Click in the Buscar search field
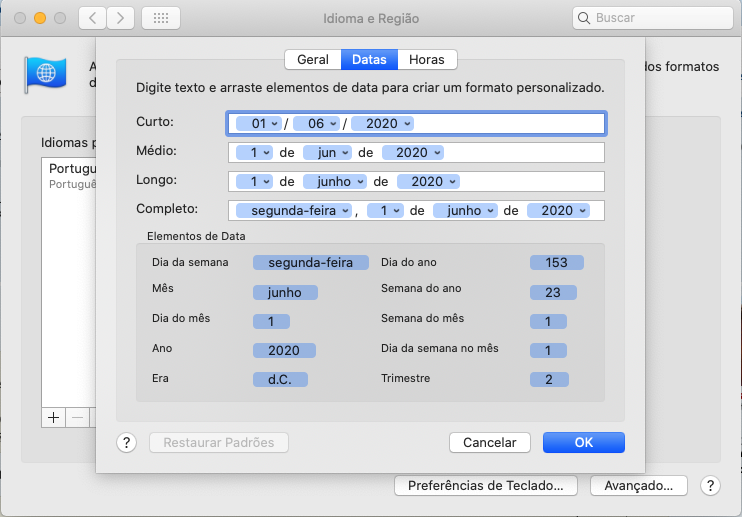The height and width of the screenshot is (517, 742). [x=653, y=18]
